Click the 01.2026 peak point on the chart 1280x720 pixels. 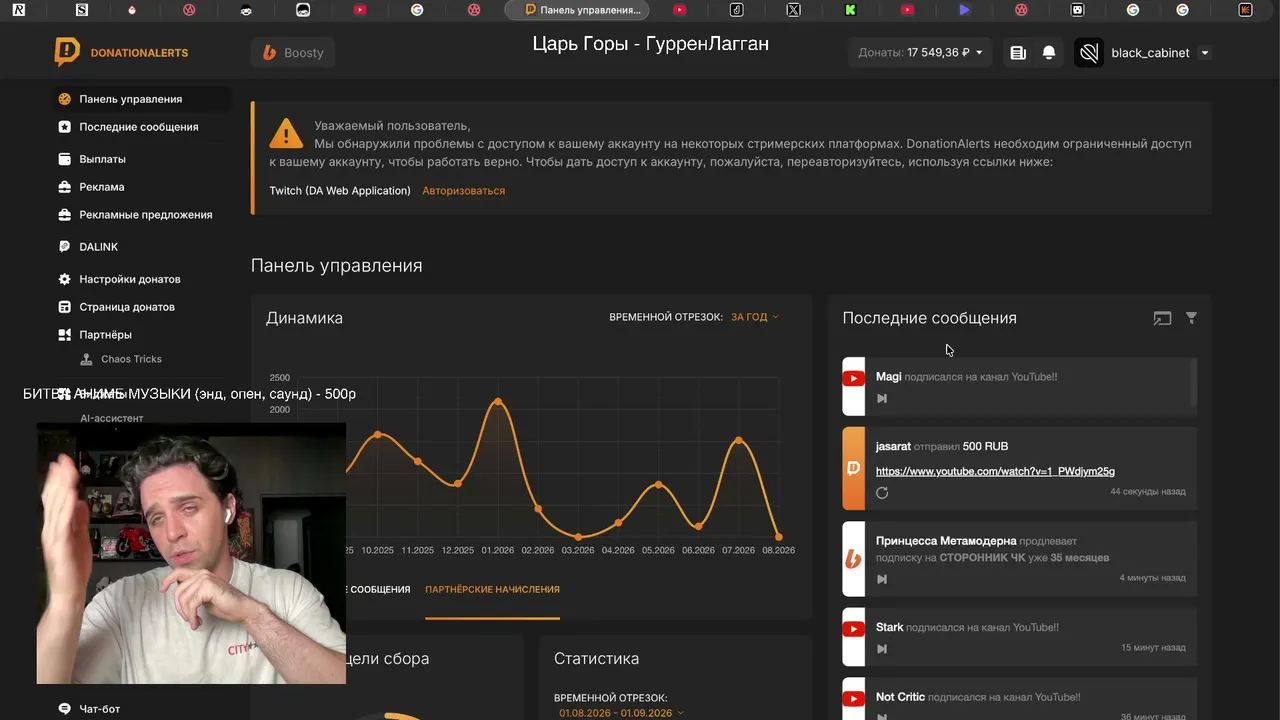click(498, 402)
